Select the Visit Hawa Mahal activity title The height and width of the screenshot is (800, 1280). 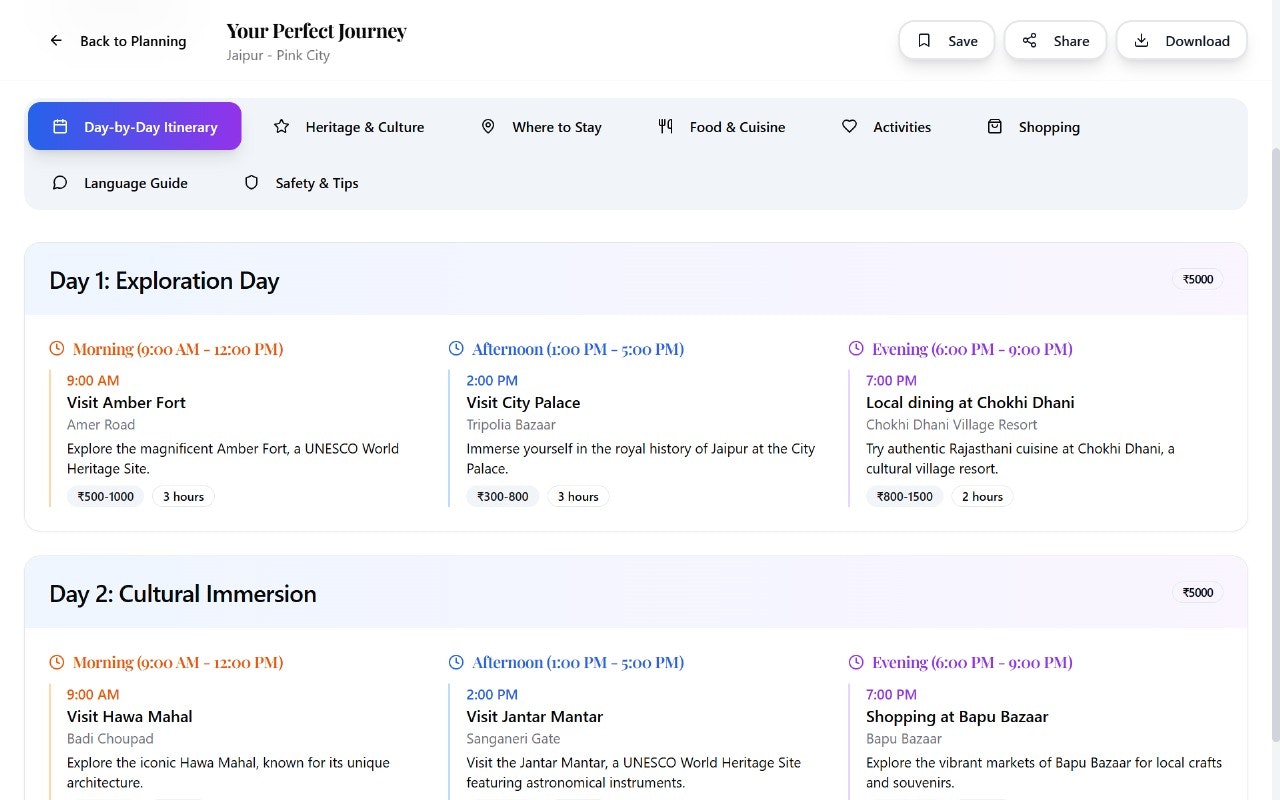point(130,716)
